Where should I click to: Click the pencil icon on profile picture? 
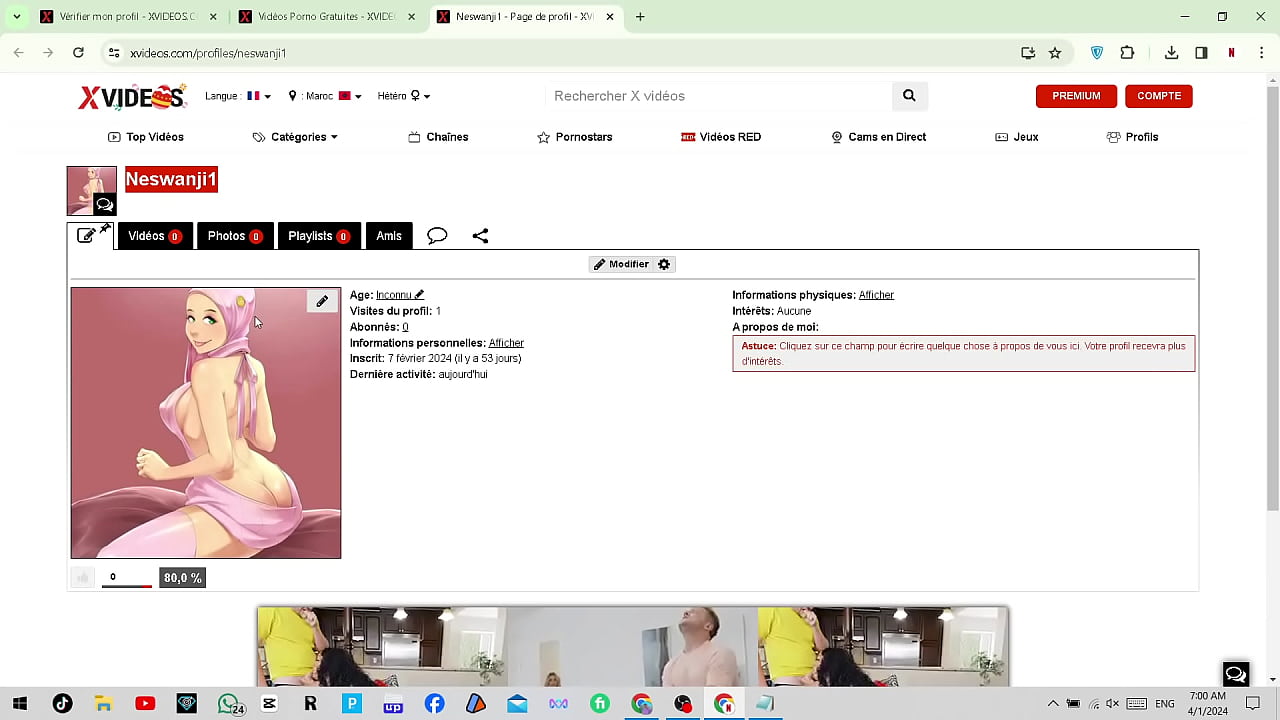click(x=322, y=301)
